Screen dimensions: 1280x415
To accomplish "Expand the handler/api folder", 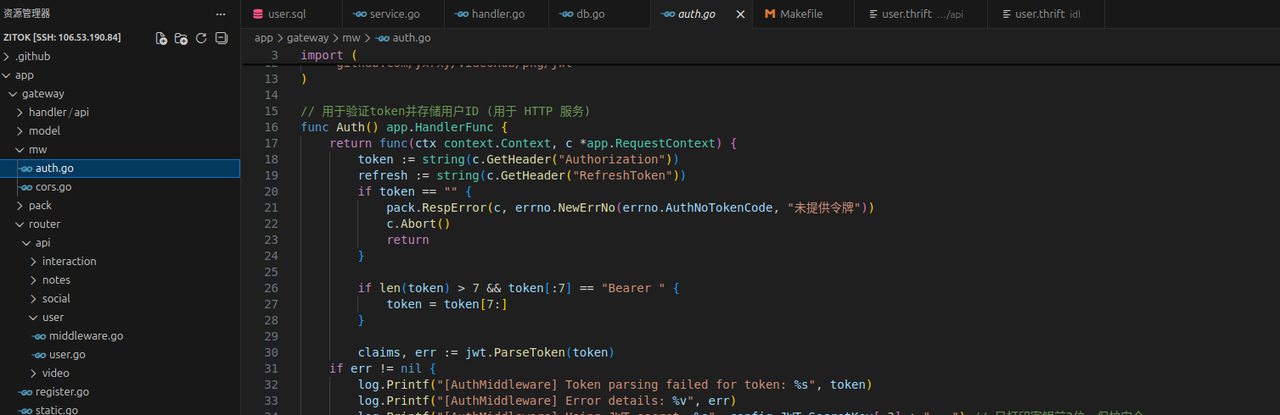I will pos(120,112).
